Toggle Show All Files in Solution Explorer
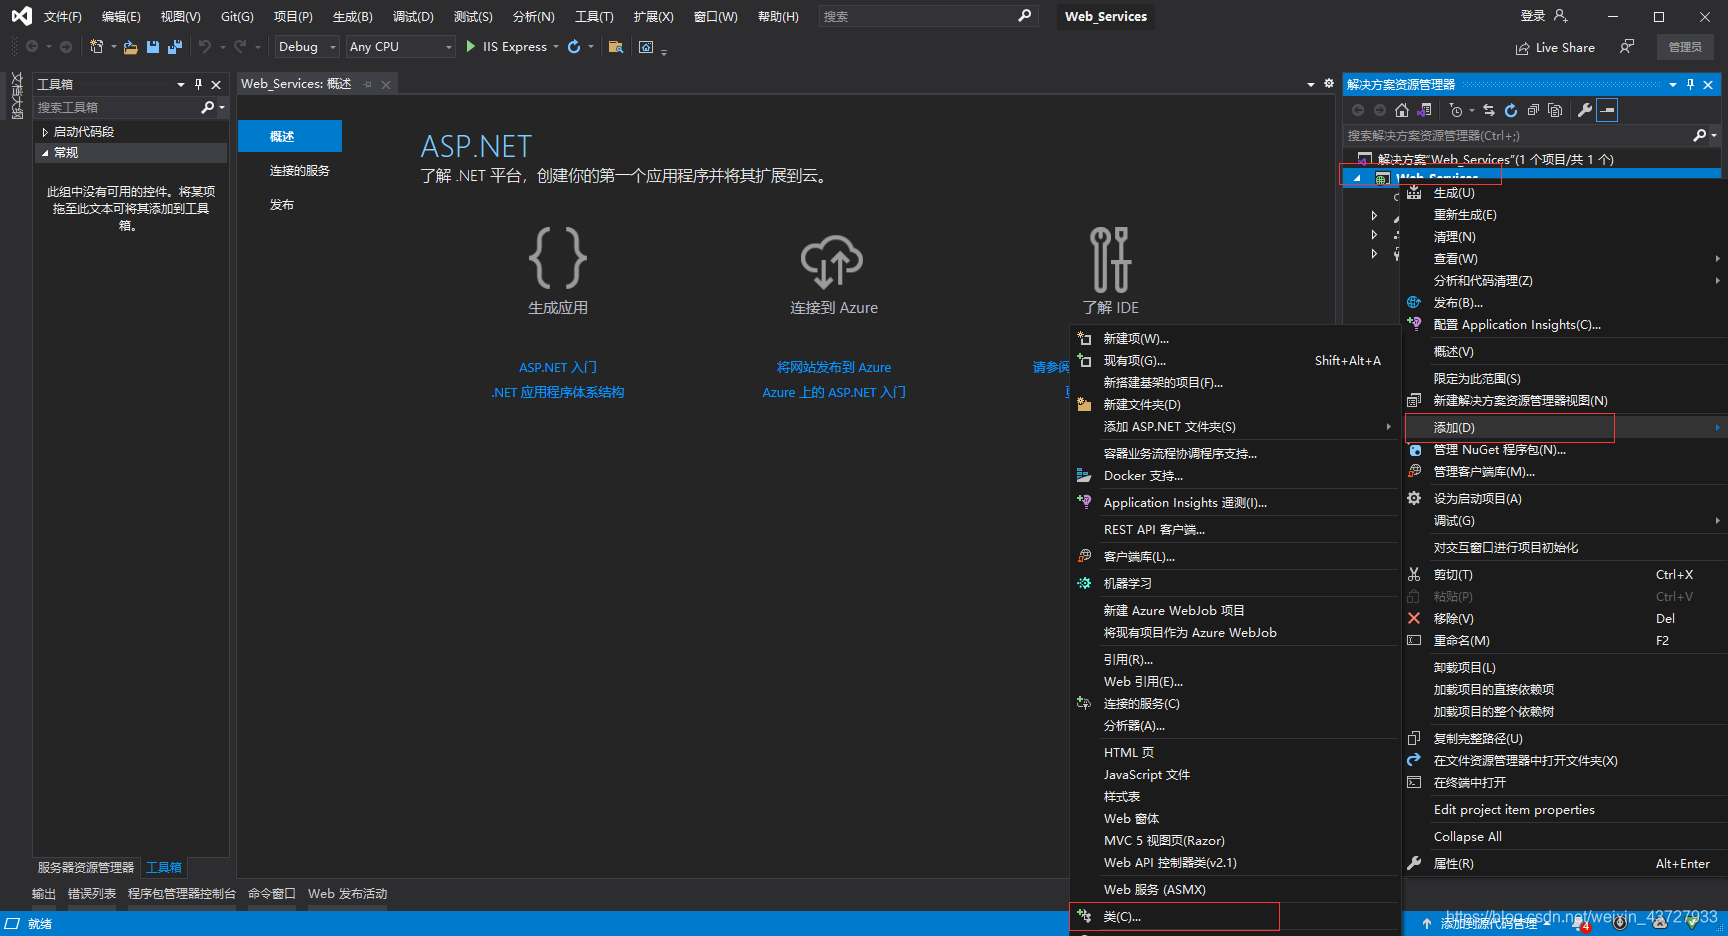1728x936 pixels. pos(1555,110)
